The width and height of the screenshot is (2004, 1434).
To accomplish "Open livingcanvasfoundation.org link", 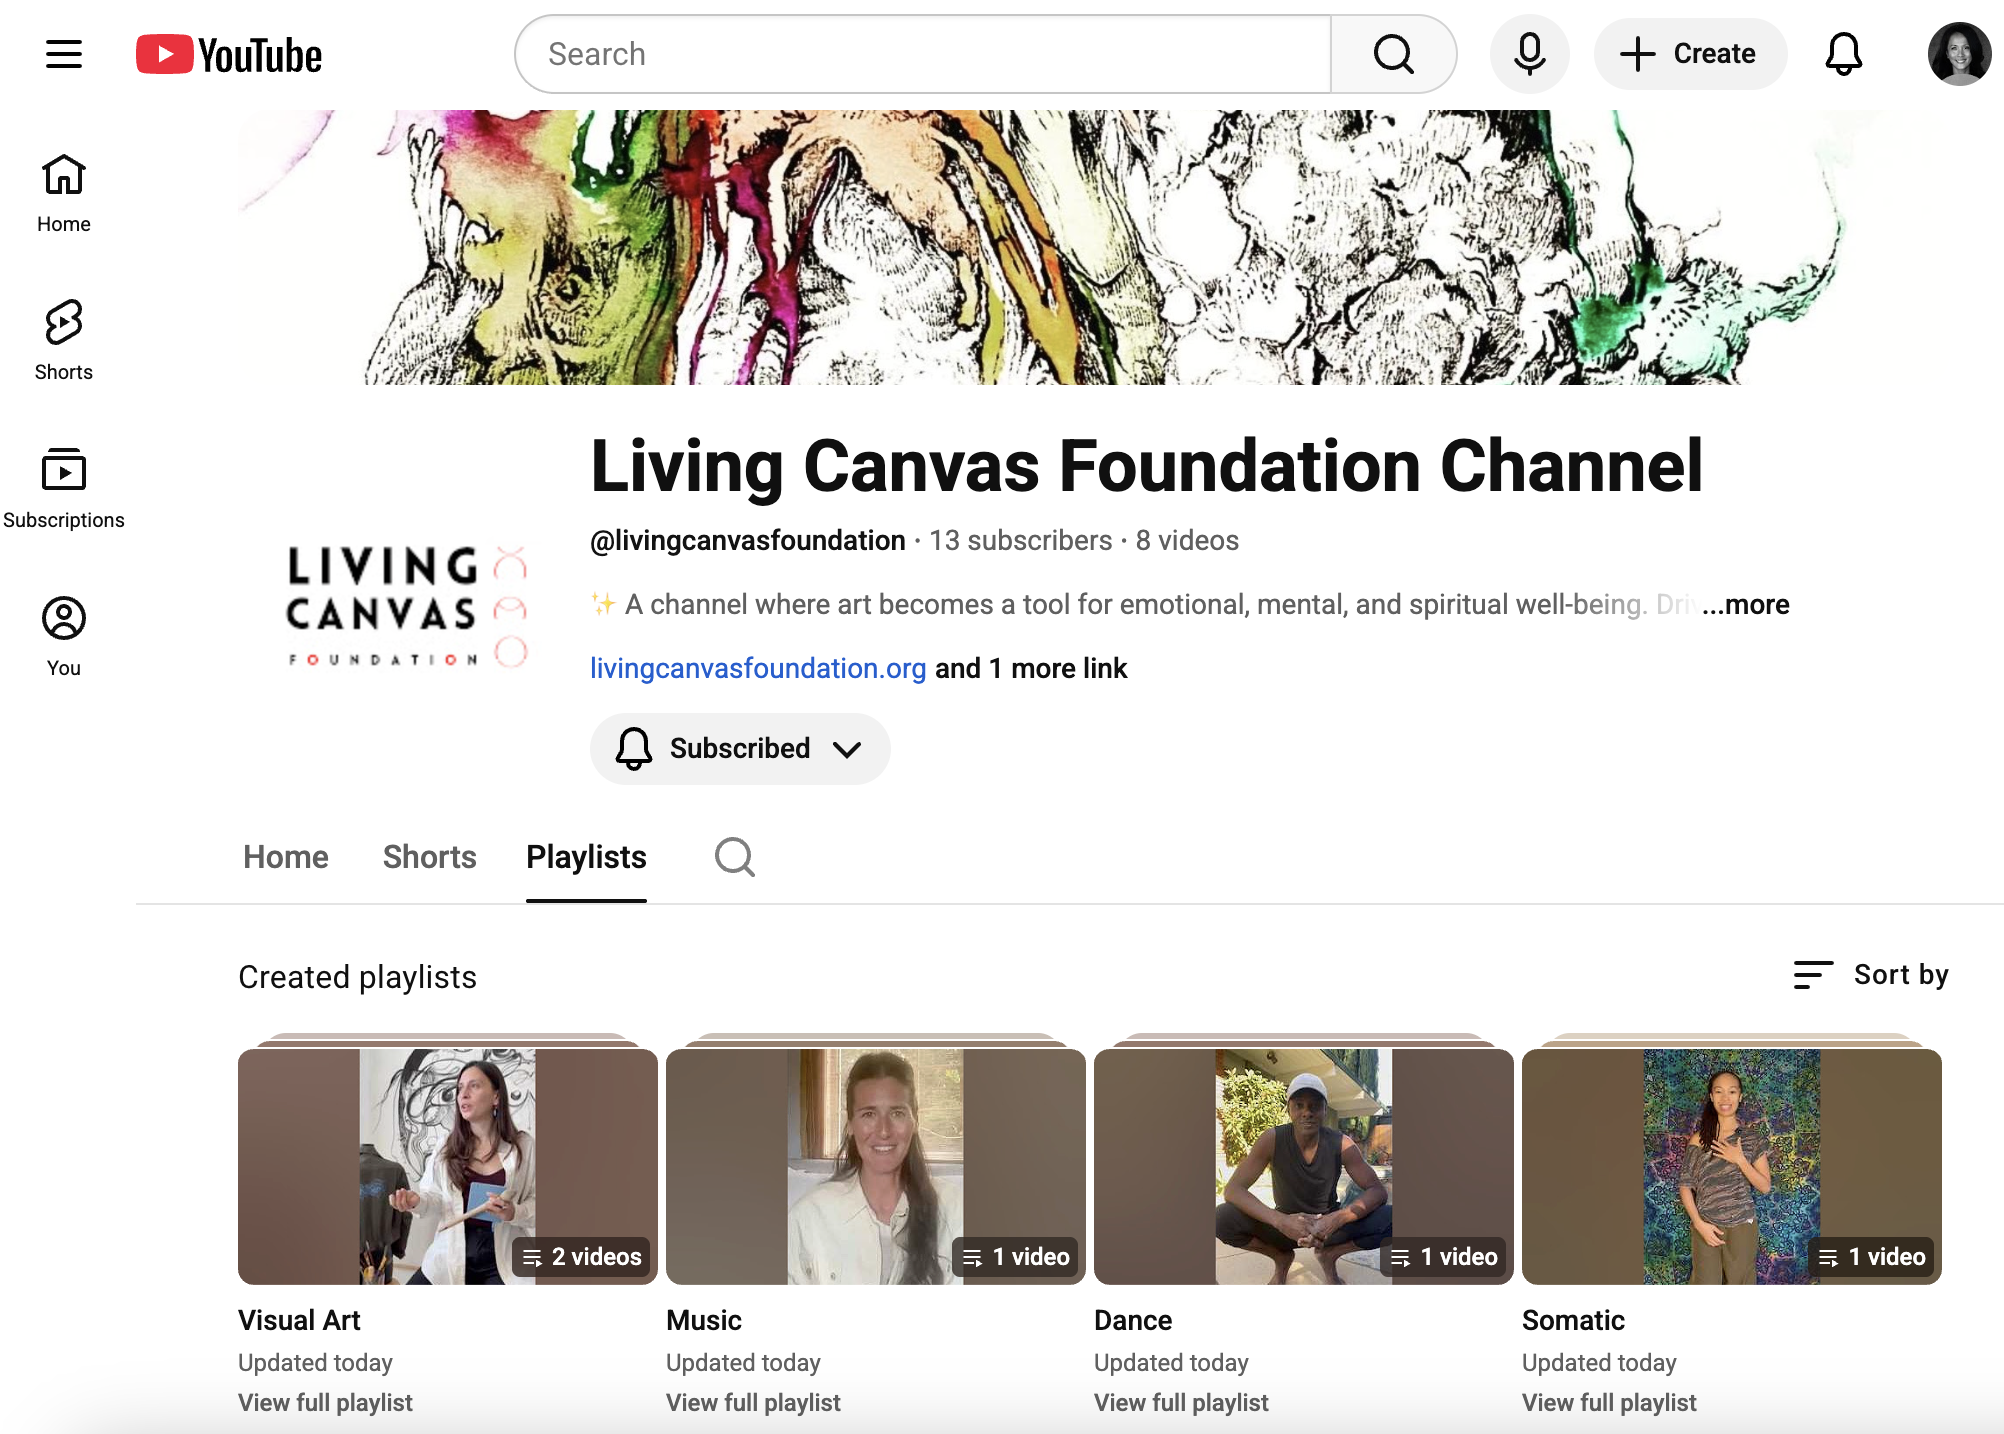I will tap(758, 668).
